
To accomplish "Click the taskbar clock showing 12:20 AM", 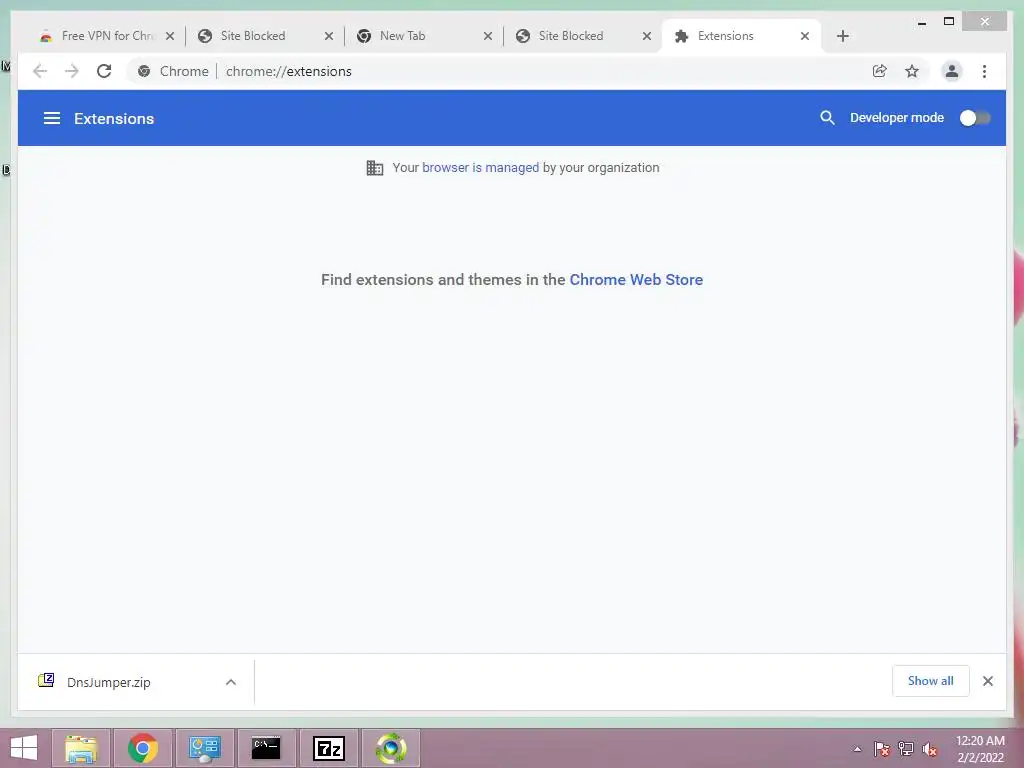I will tap(980, 749).
